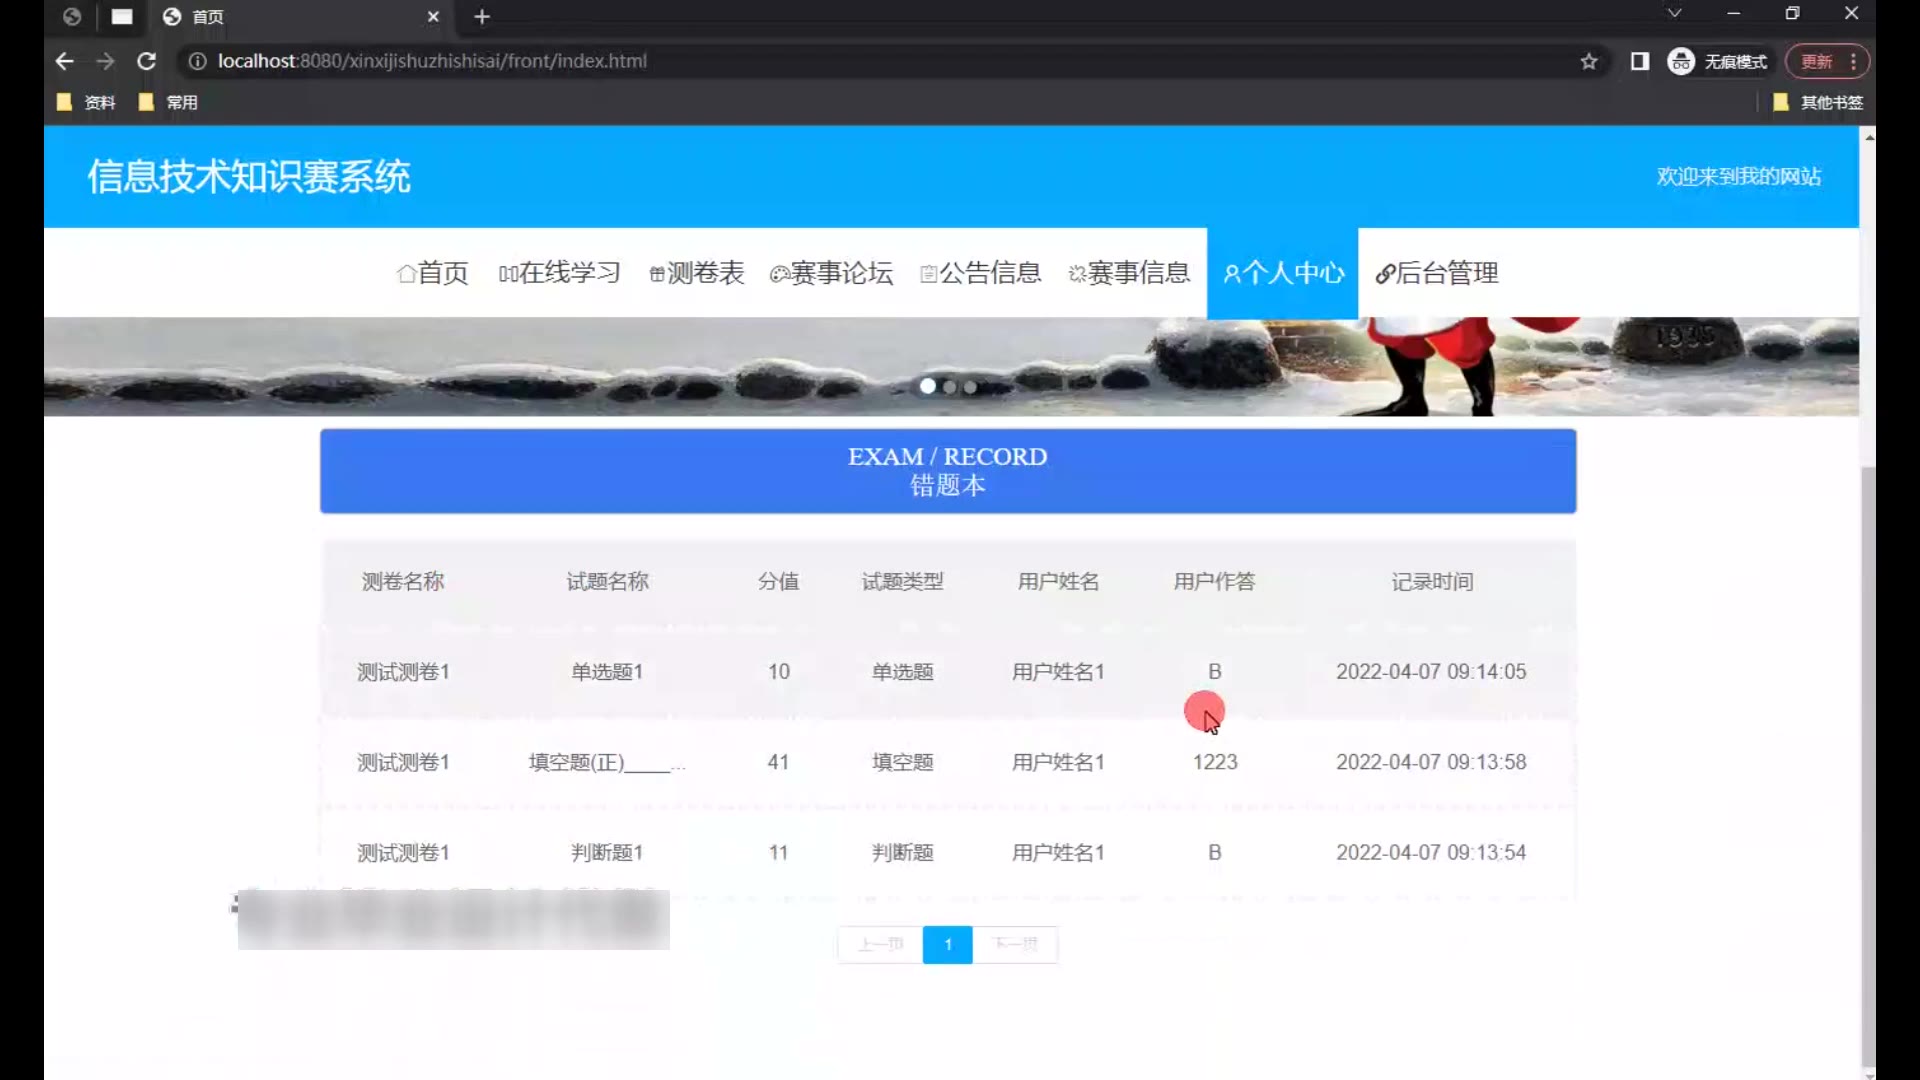Open the 赛事论坛 navigation item
The height and width of the screenshot is (1080, 1920).
click(x=831, y=273)
